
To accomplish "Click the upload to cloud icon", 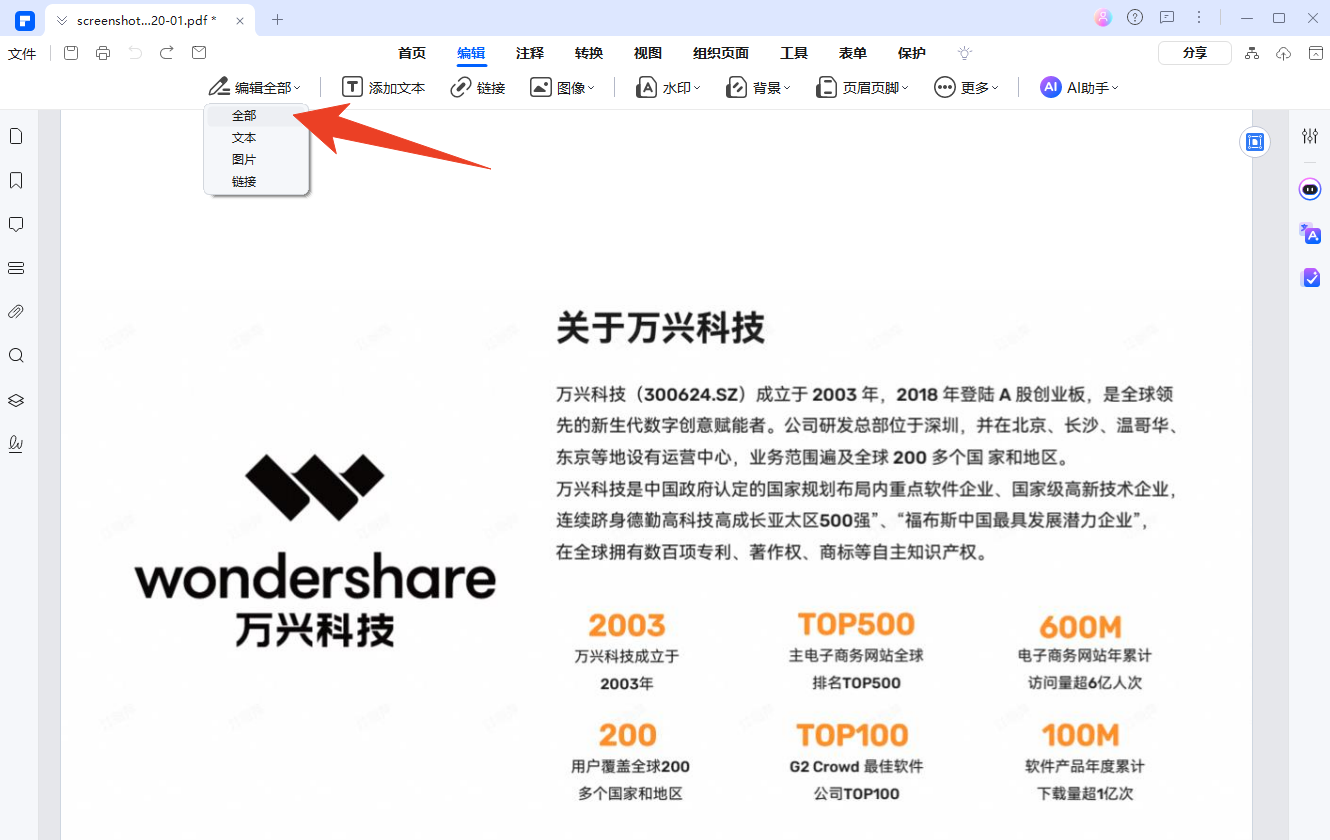I will pyautogui.click(x=1283, y=53).
